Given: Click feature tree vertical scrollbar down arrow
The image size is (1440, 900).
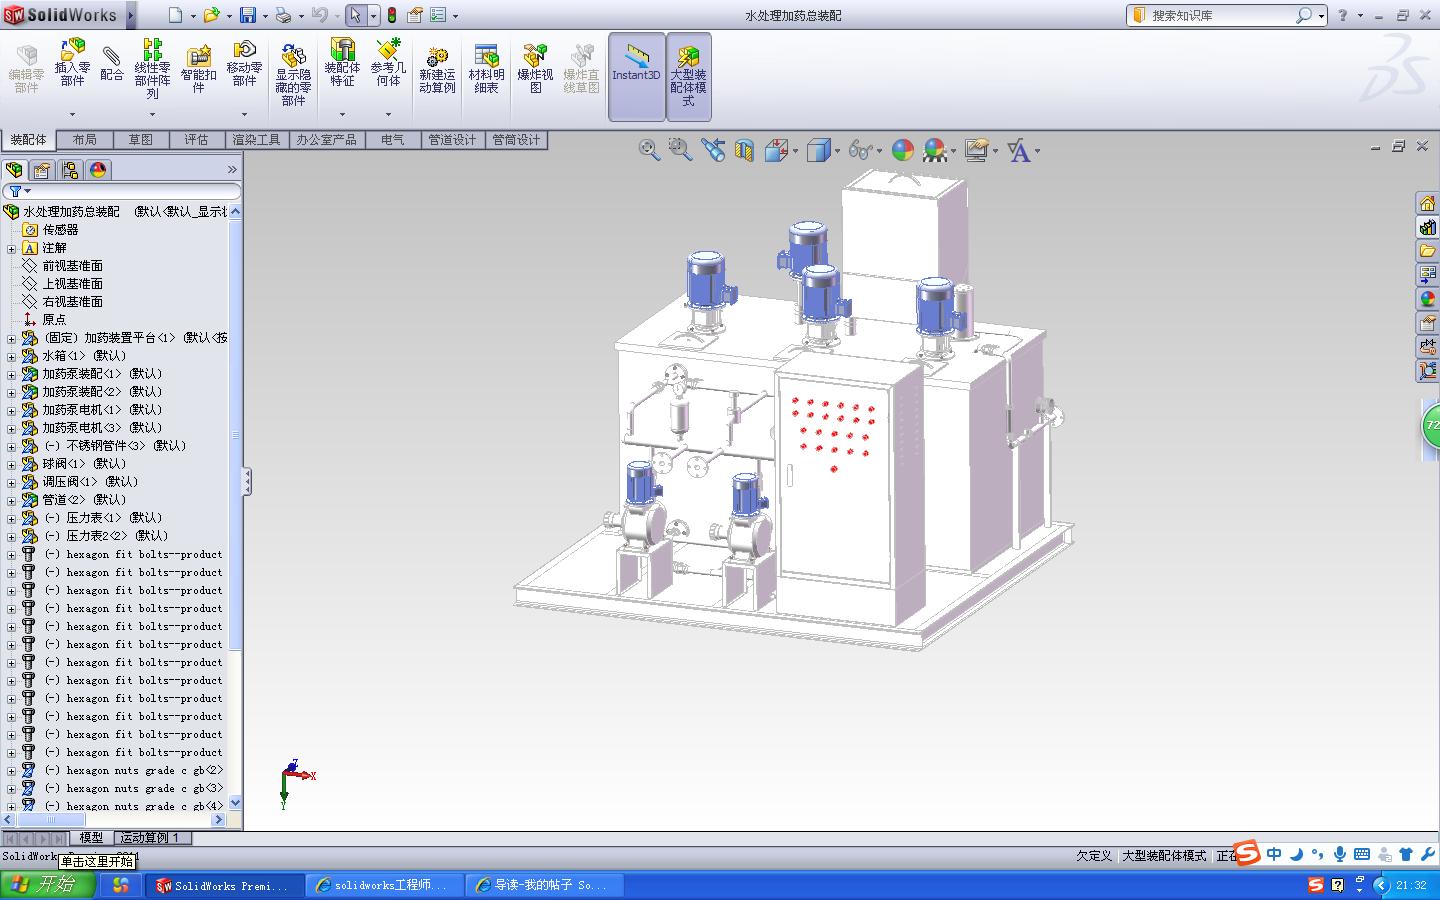Looking at the screenshot, I should pyautogui.click(x=235, y=803).
